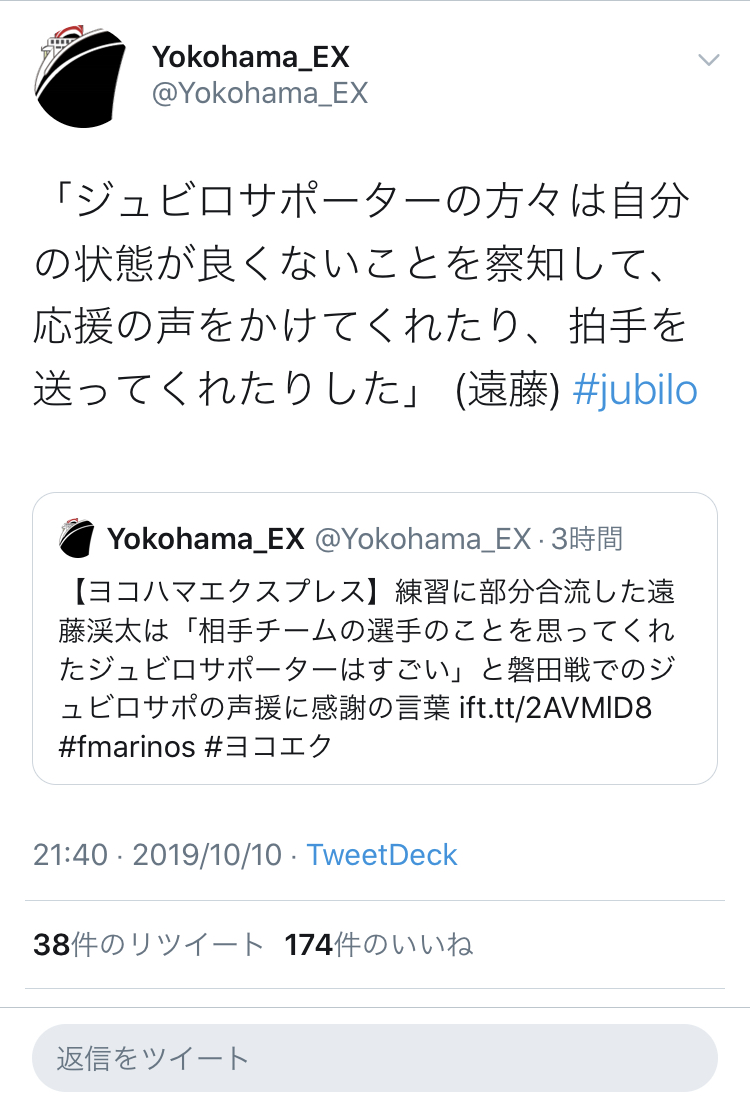Screen dimensions: 750x1108
Task: Open the Yokohama_EX display name
Action: click(x=251, y=57)
